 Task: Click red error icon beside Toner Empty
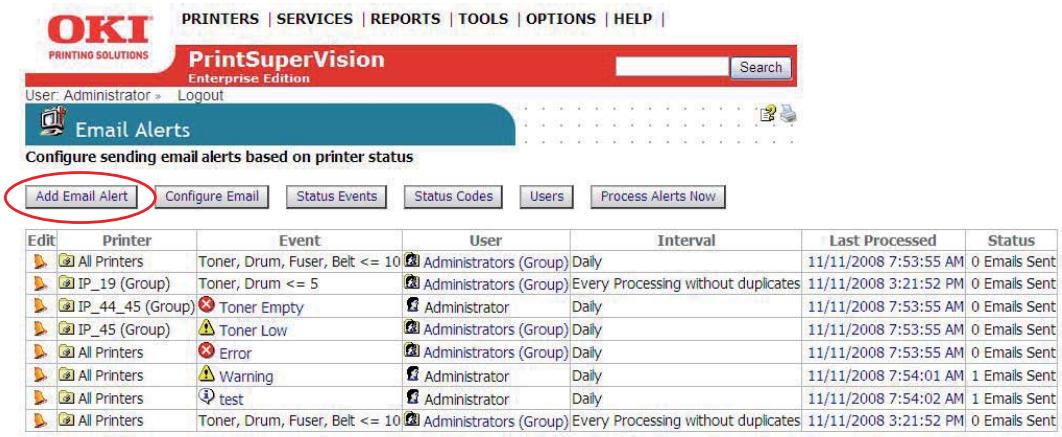pos(207,306)
